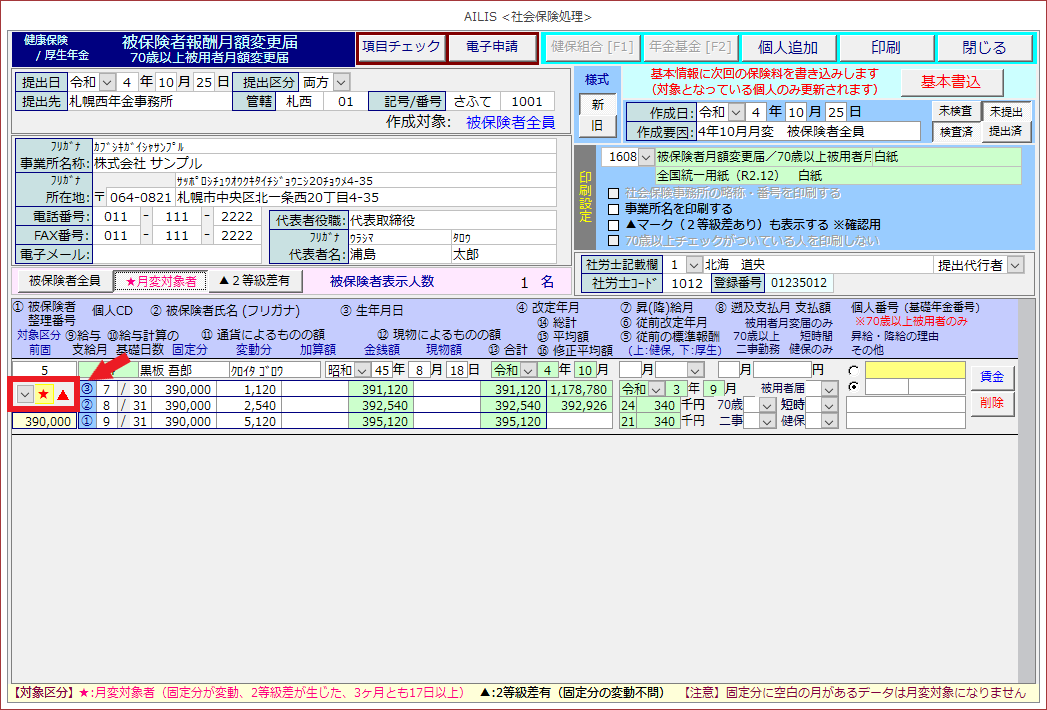Select circled ① marker for September row
The width and height of the screenshot is (1047, 710).
[x=87, y=421]
